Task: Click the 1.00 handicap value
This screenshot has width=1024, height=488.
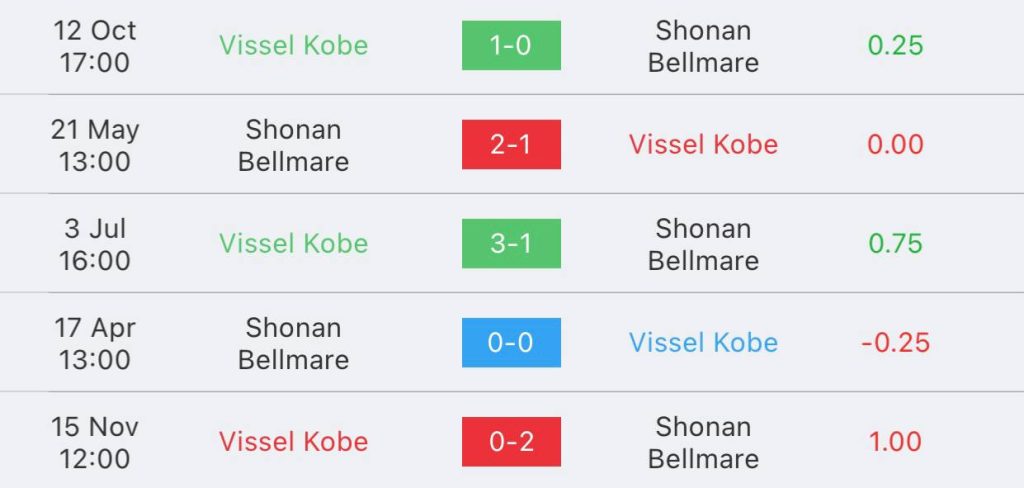Action: tap(895, 442)
